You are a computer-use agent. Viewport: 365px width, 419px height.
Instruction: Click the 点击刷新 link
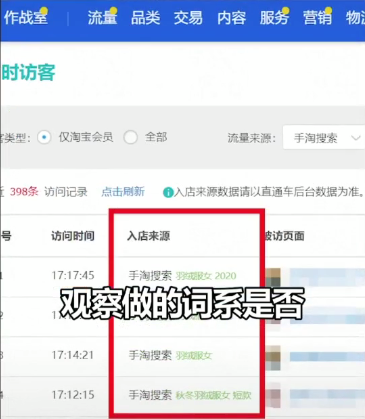(123, 192)
